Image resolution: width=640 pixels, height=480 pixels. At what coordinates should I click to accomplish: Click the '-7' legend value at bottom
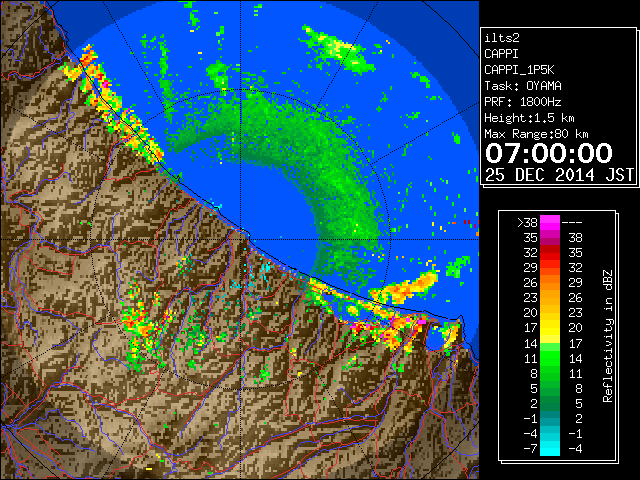(530, 448)
